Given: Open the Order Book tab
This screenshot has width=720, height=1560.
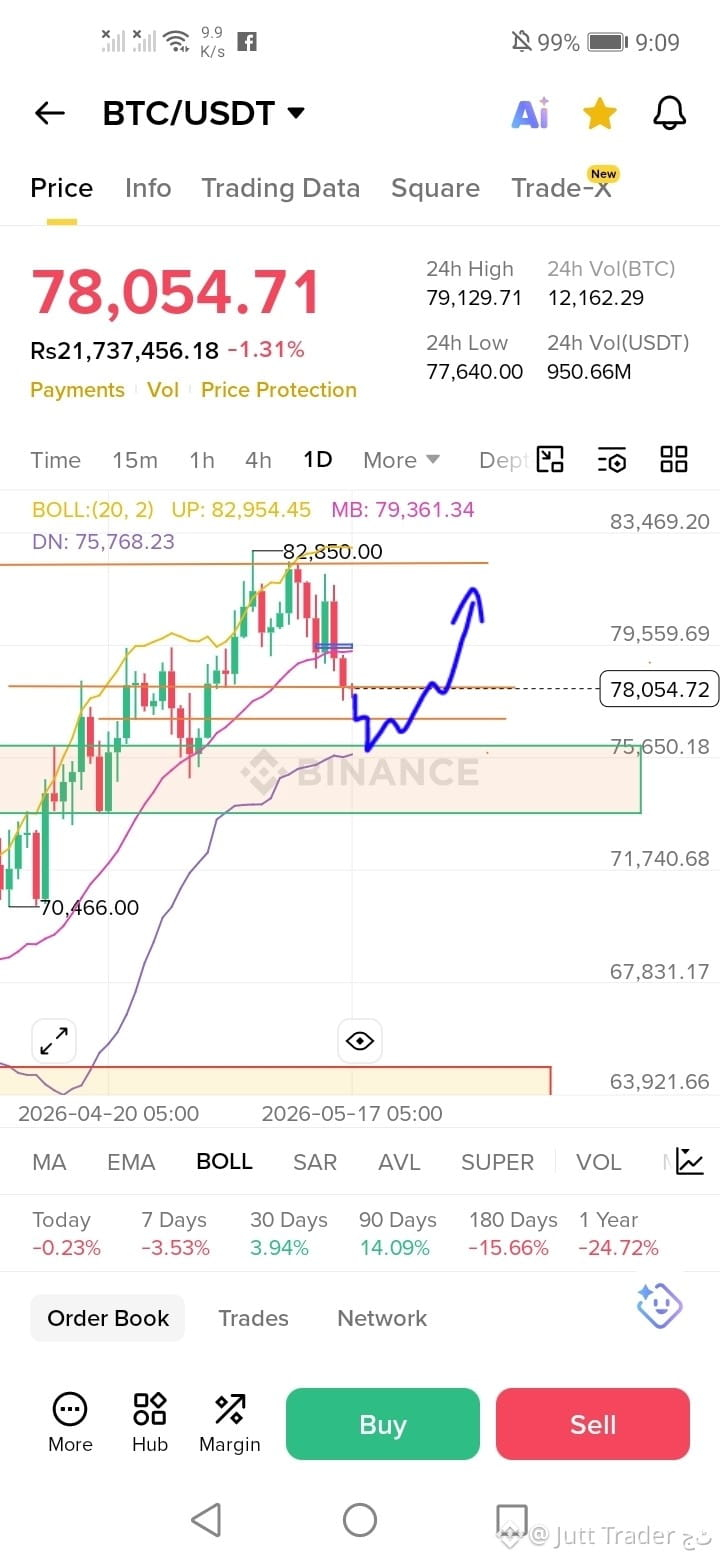Looking at the screenshot, I should click(108, 1318).
